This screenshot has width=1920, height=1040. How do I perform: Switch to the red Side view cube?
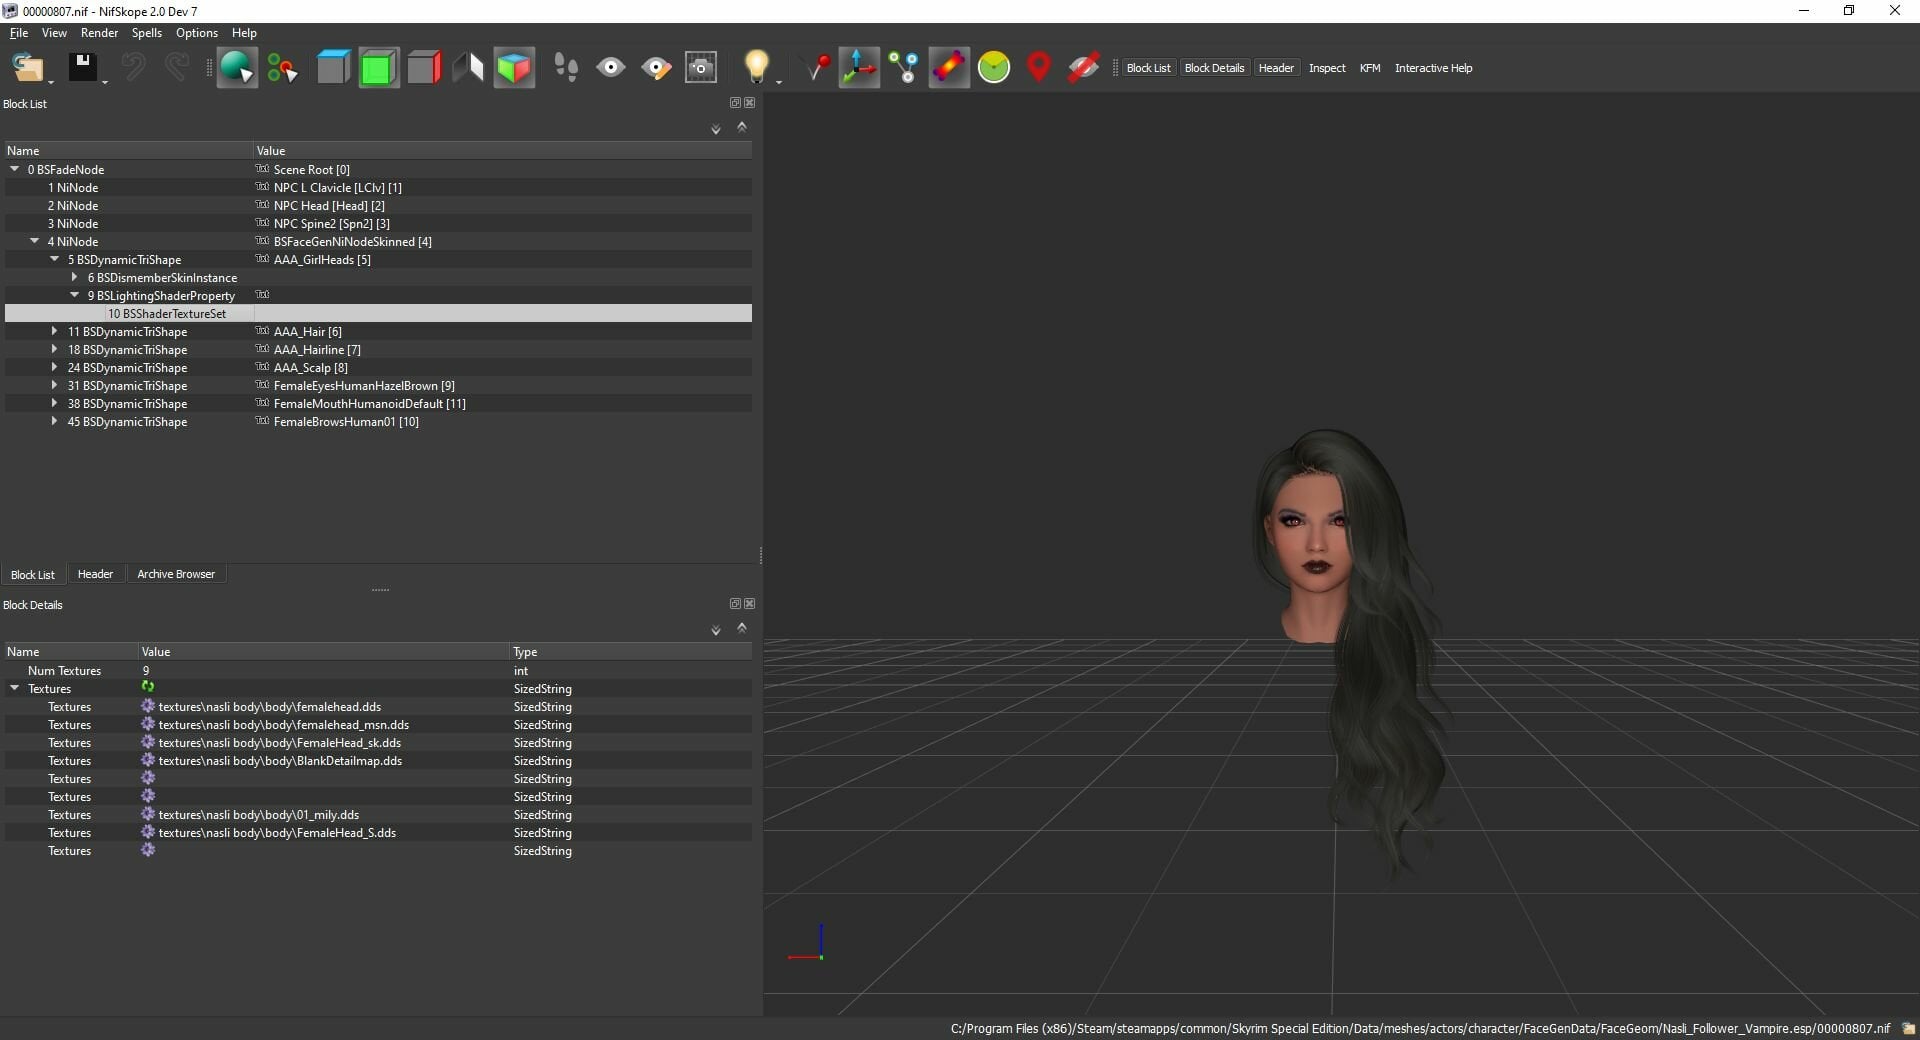coord(424,68)
